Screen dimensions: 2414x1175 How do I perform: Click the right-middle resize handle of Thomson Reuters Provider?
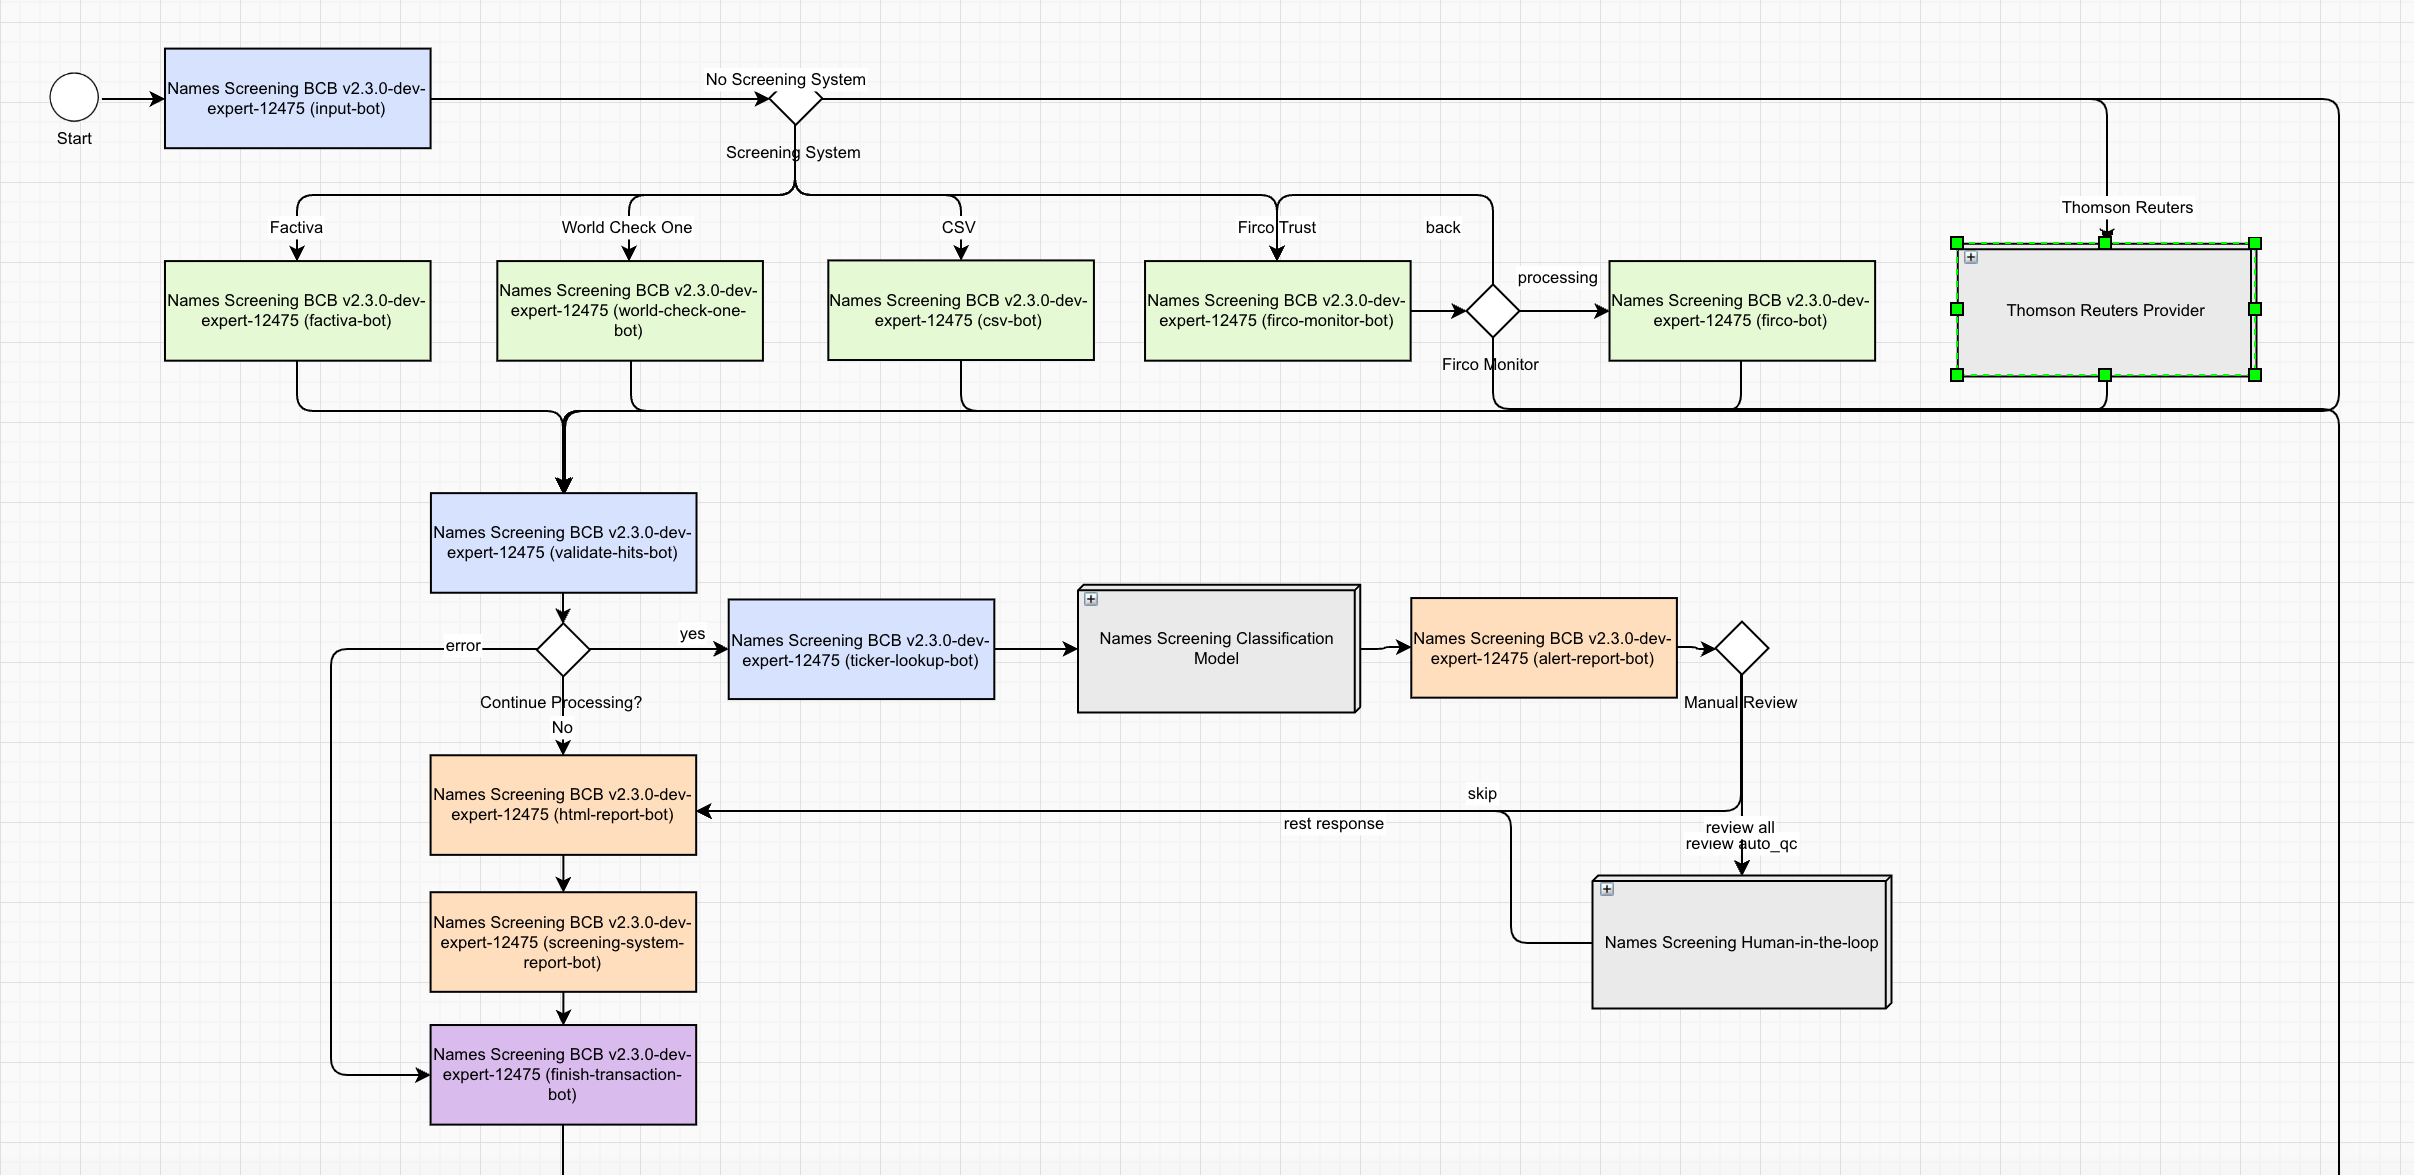click(2255, 309)
